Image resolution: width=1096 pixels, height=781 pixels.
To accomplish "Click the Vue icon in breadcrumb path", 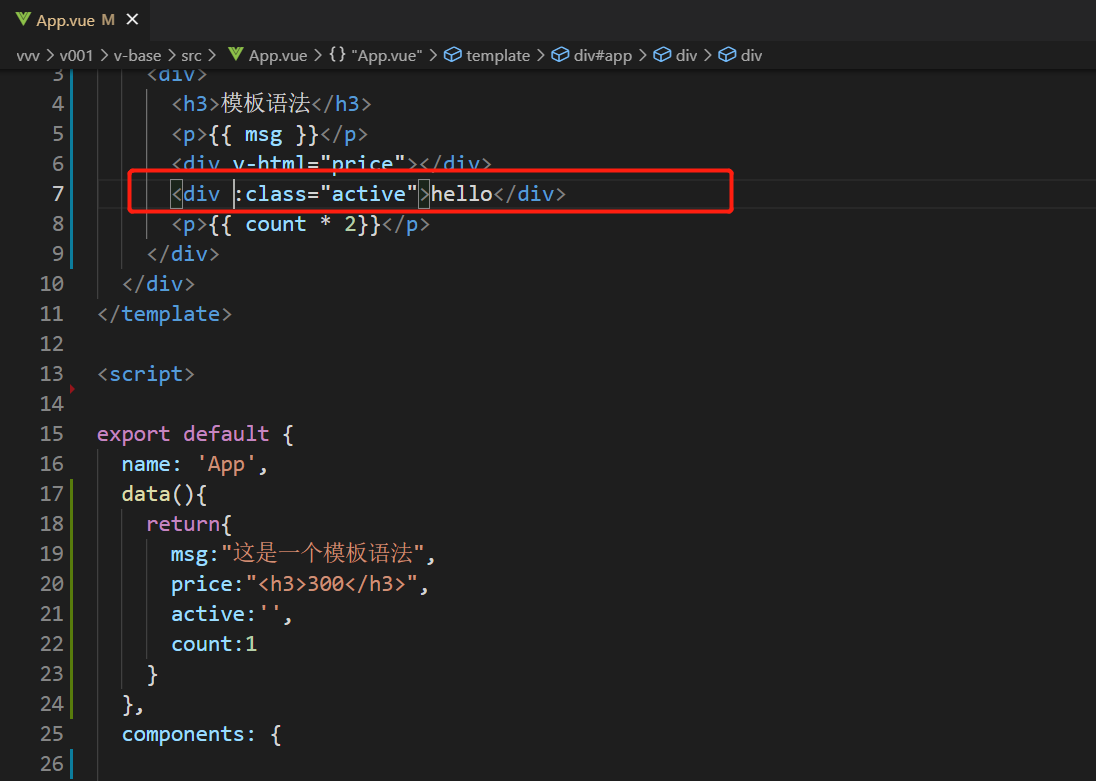I will (x=236, y=55).
